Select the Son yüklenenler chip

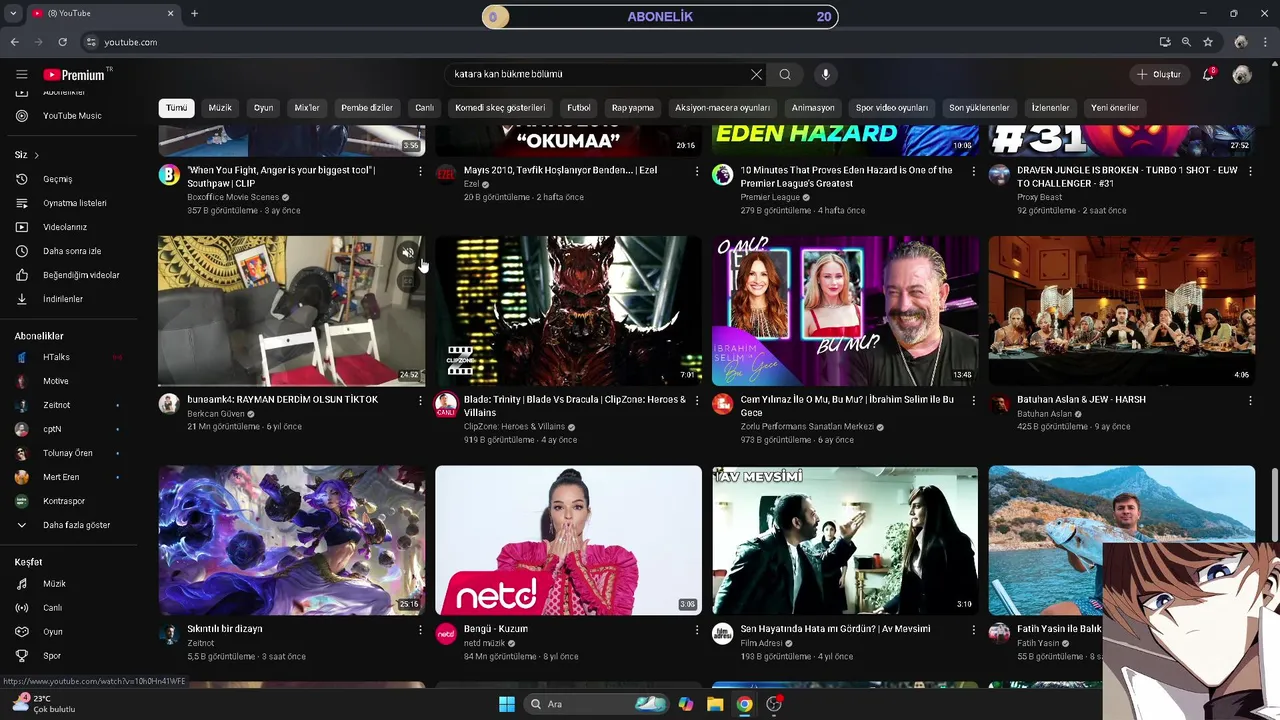[979, 108]
